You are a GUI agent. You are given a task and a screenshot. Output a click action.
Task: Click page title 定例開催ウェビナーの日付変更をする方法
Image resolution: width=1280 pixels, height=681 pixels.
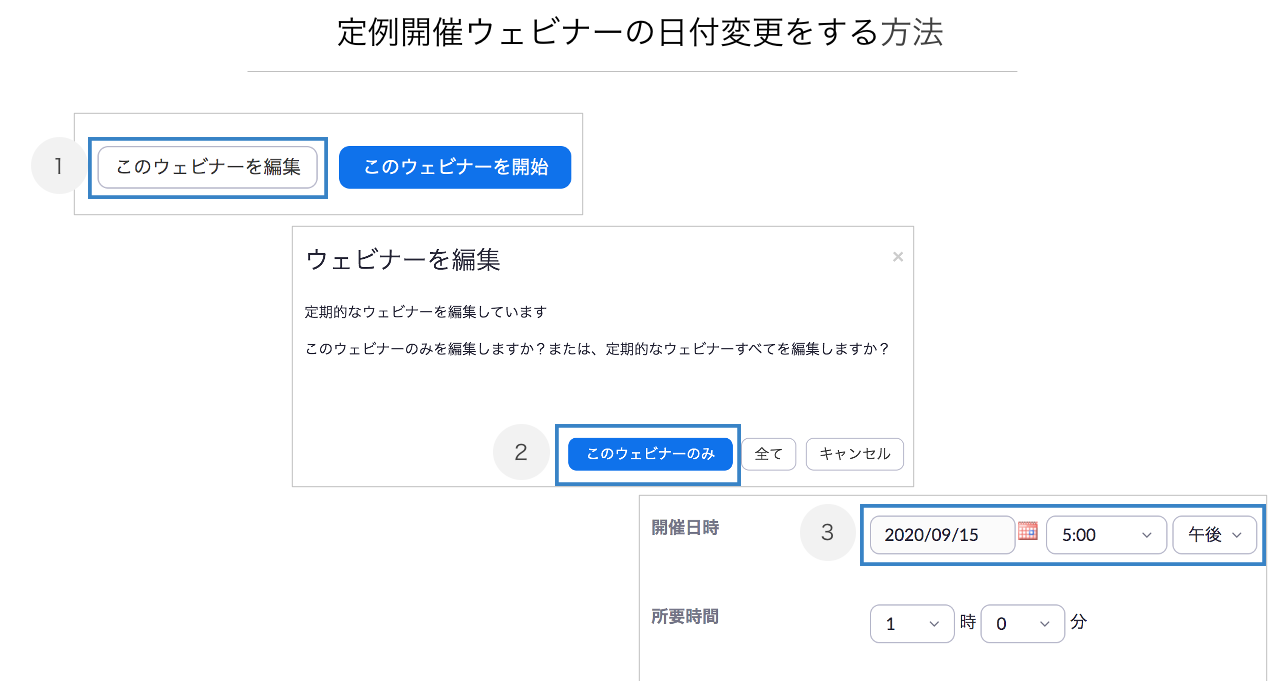click(640, 32)
